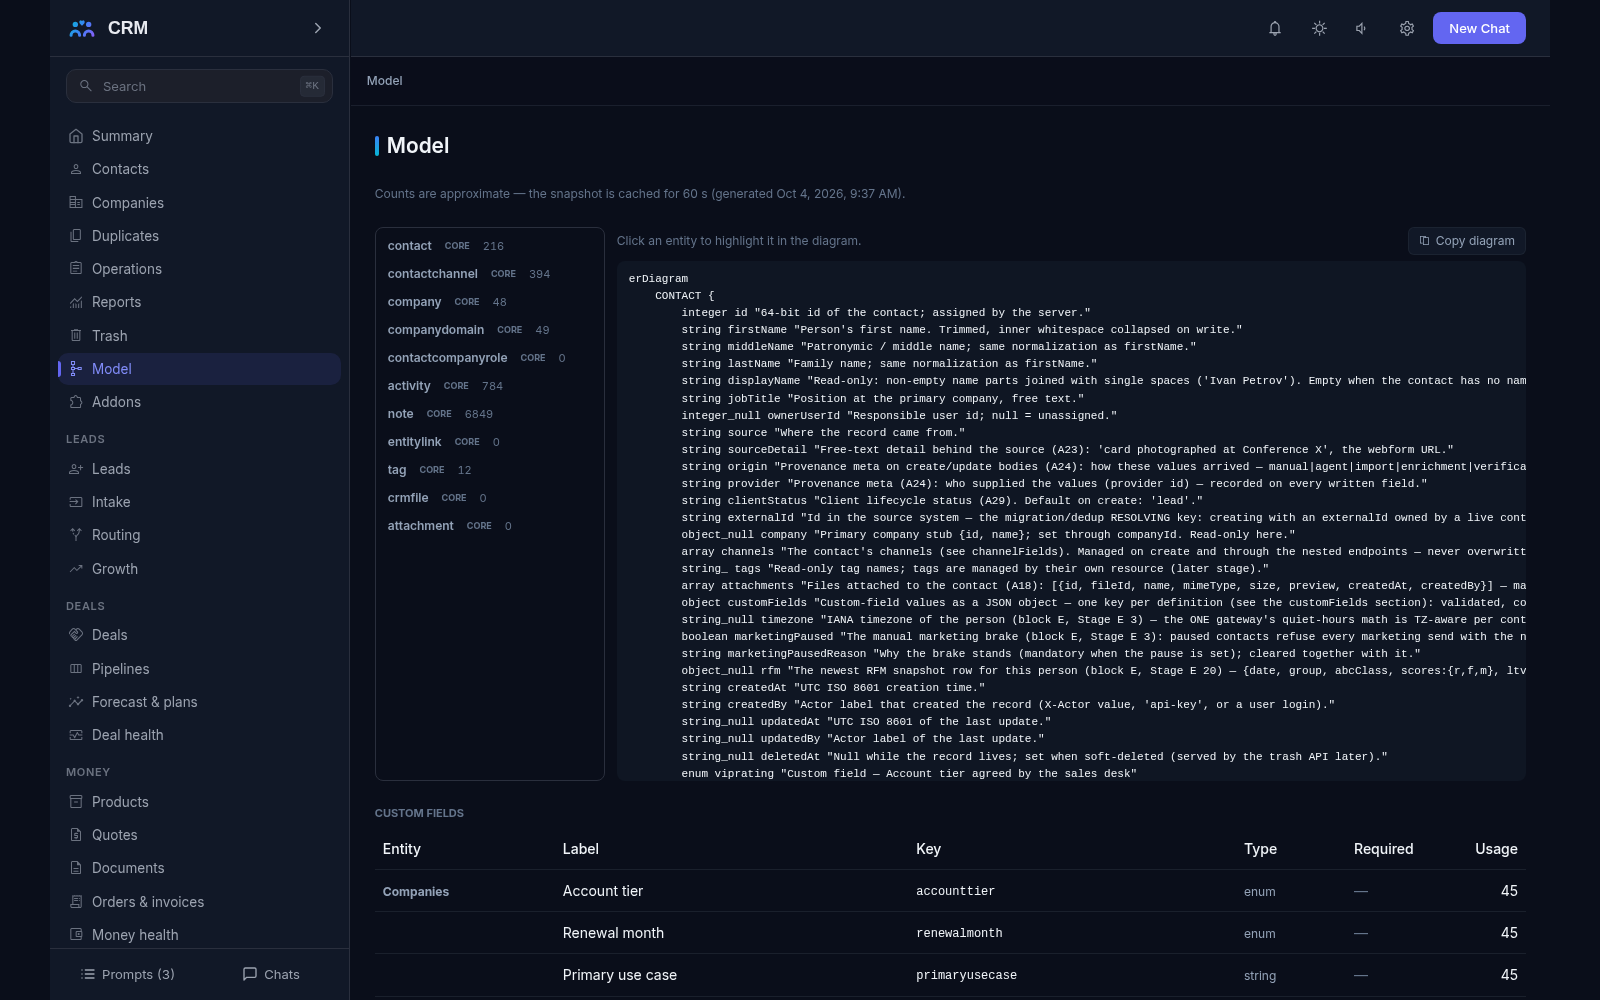The width and height of the screenshot is (1600, 1000).
Task: Open Routing fork icon
Action: point(76,535)
